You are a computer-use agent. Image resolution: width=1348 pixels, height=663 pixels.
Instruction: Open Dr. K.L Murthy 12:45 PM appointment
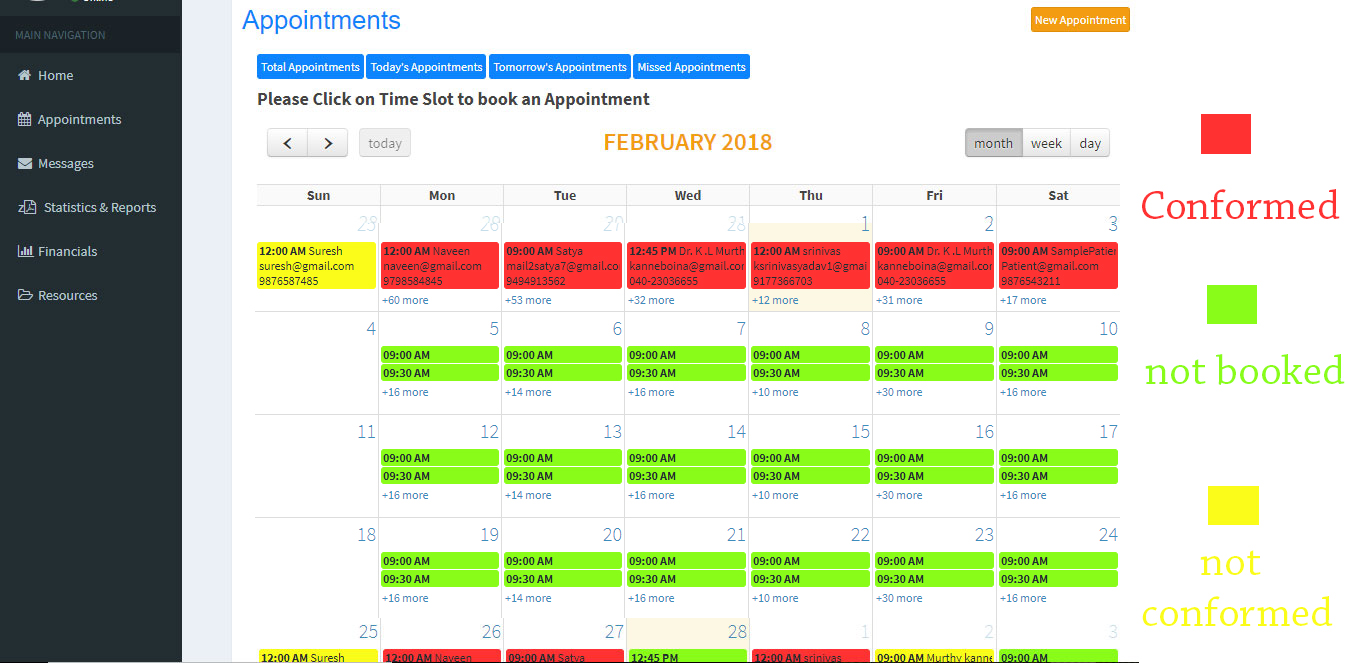(687, 266)
